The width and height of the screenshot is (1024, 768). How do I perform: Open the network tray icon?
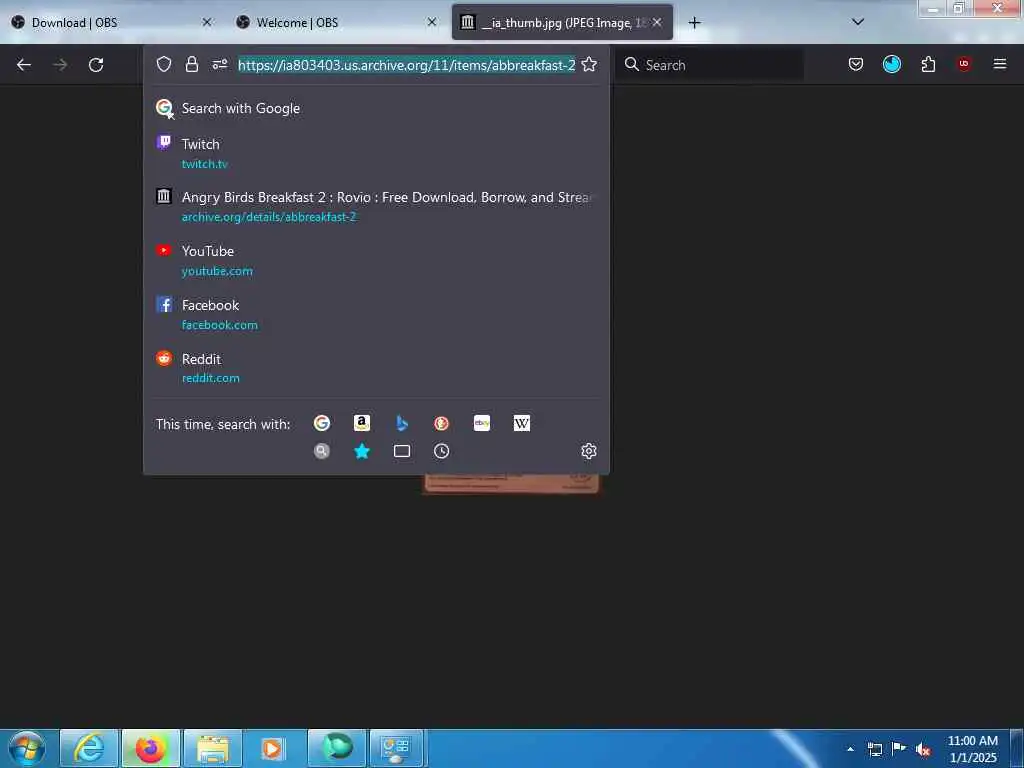pyautogui.click(x=874, y=749)
